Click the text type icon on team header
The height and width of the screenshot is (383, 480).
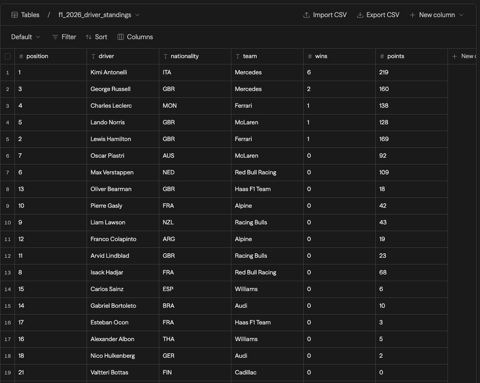237,56
